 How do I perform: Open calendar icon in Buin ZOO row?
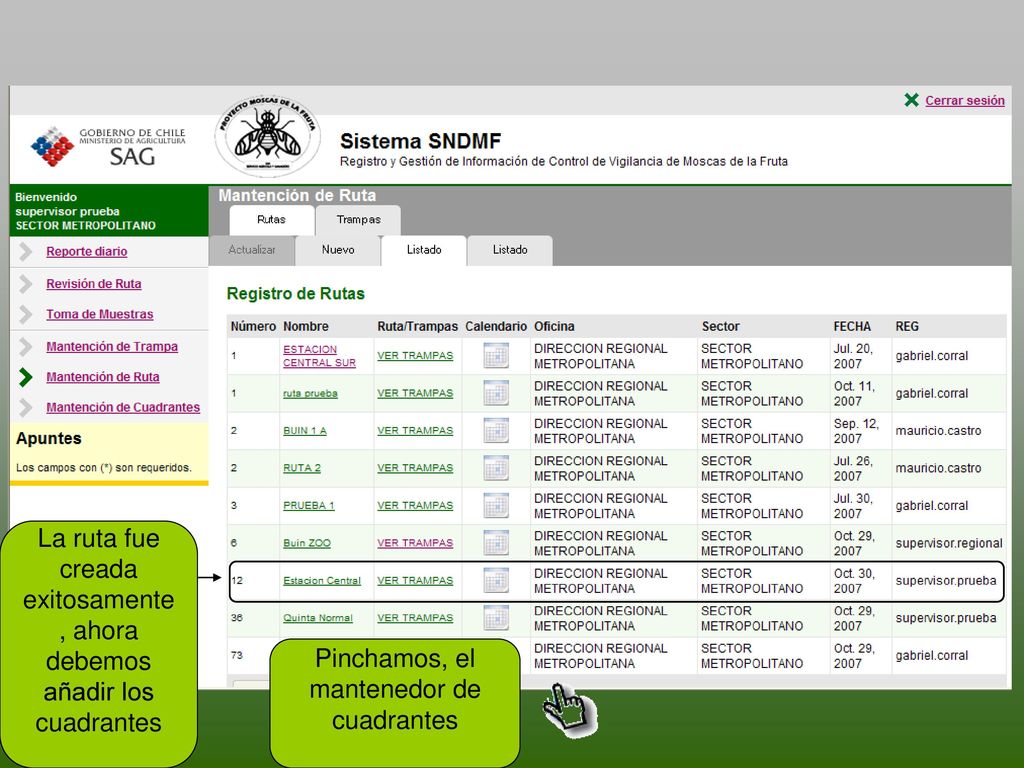[x=496, y=543]
